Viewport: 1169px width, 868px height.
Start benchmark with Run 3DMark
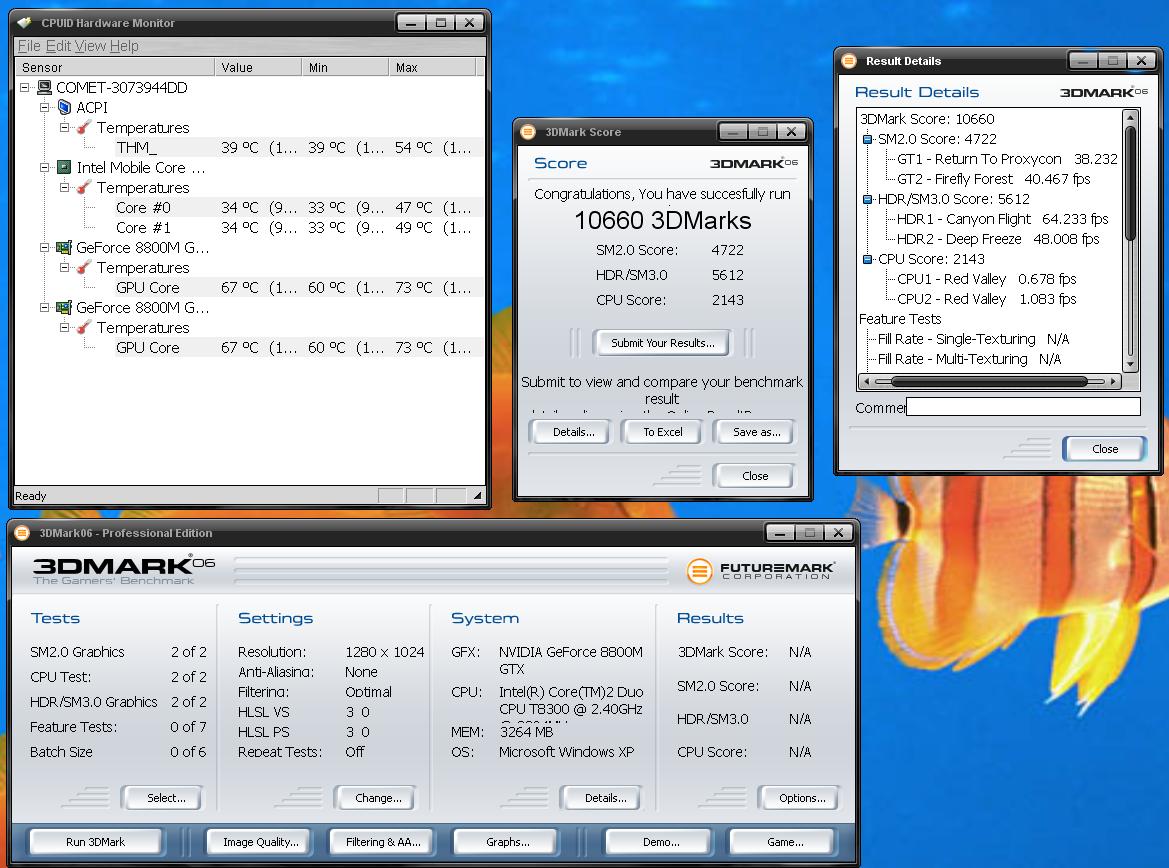point(95,842)
